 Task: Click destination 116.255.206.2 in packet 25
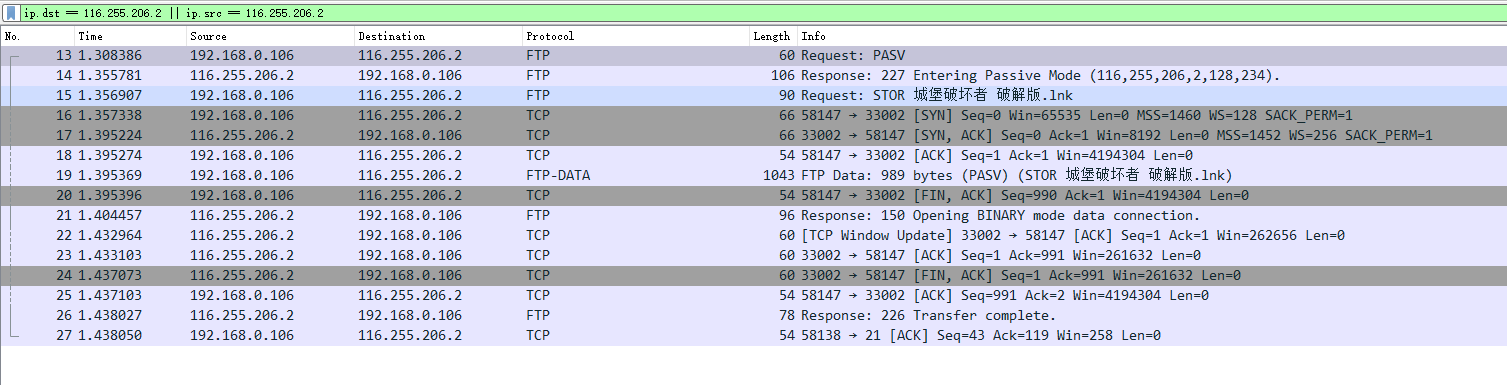pyautogui.click(x=410, y=295)
